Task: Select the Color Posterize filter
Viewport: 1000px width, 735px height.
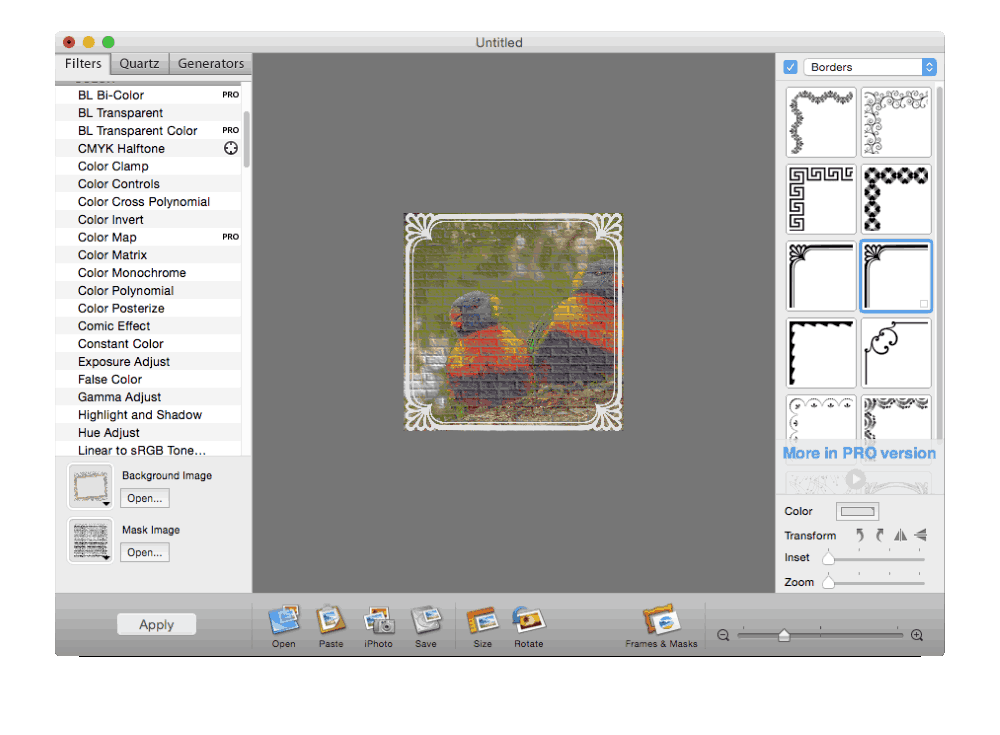Action: point(148,308)
